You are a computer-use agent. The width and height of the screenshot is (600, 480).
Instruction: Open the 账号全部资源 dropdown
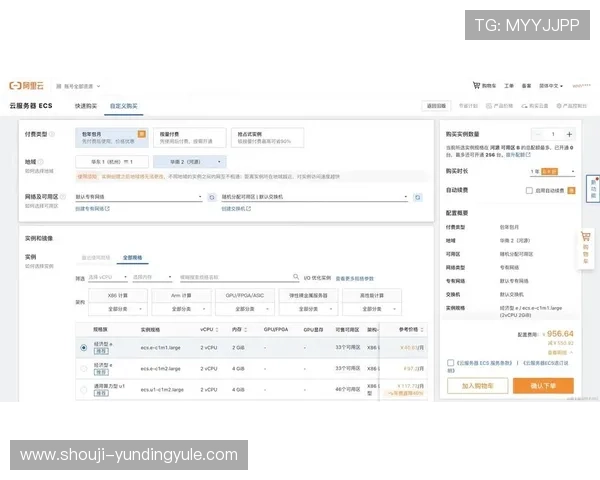pos(78,86)
